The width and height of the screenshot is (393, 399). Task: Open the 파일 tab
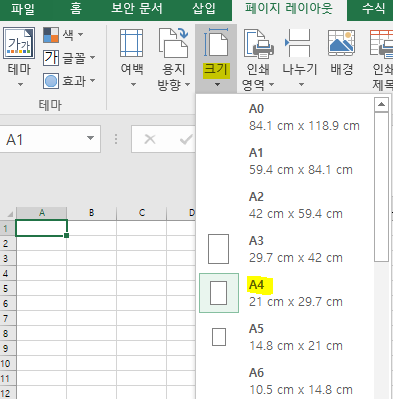23,9
